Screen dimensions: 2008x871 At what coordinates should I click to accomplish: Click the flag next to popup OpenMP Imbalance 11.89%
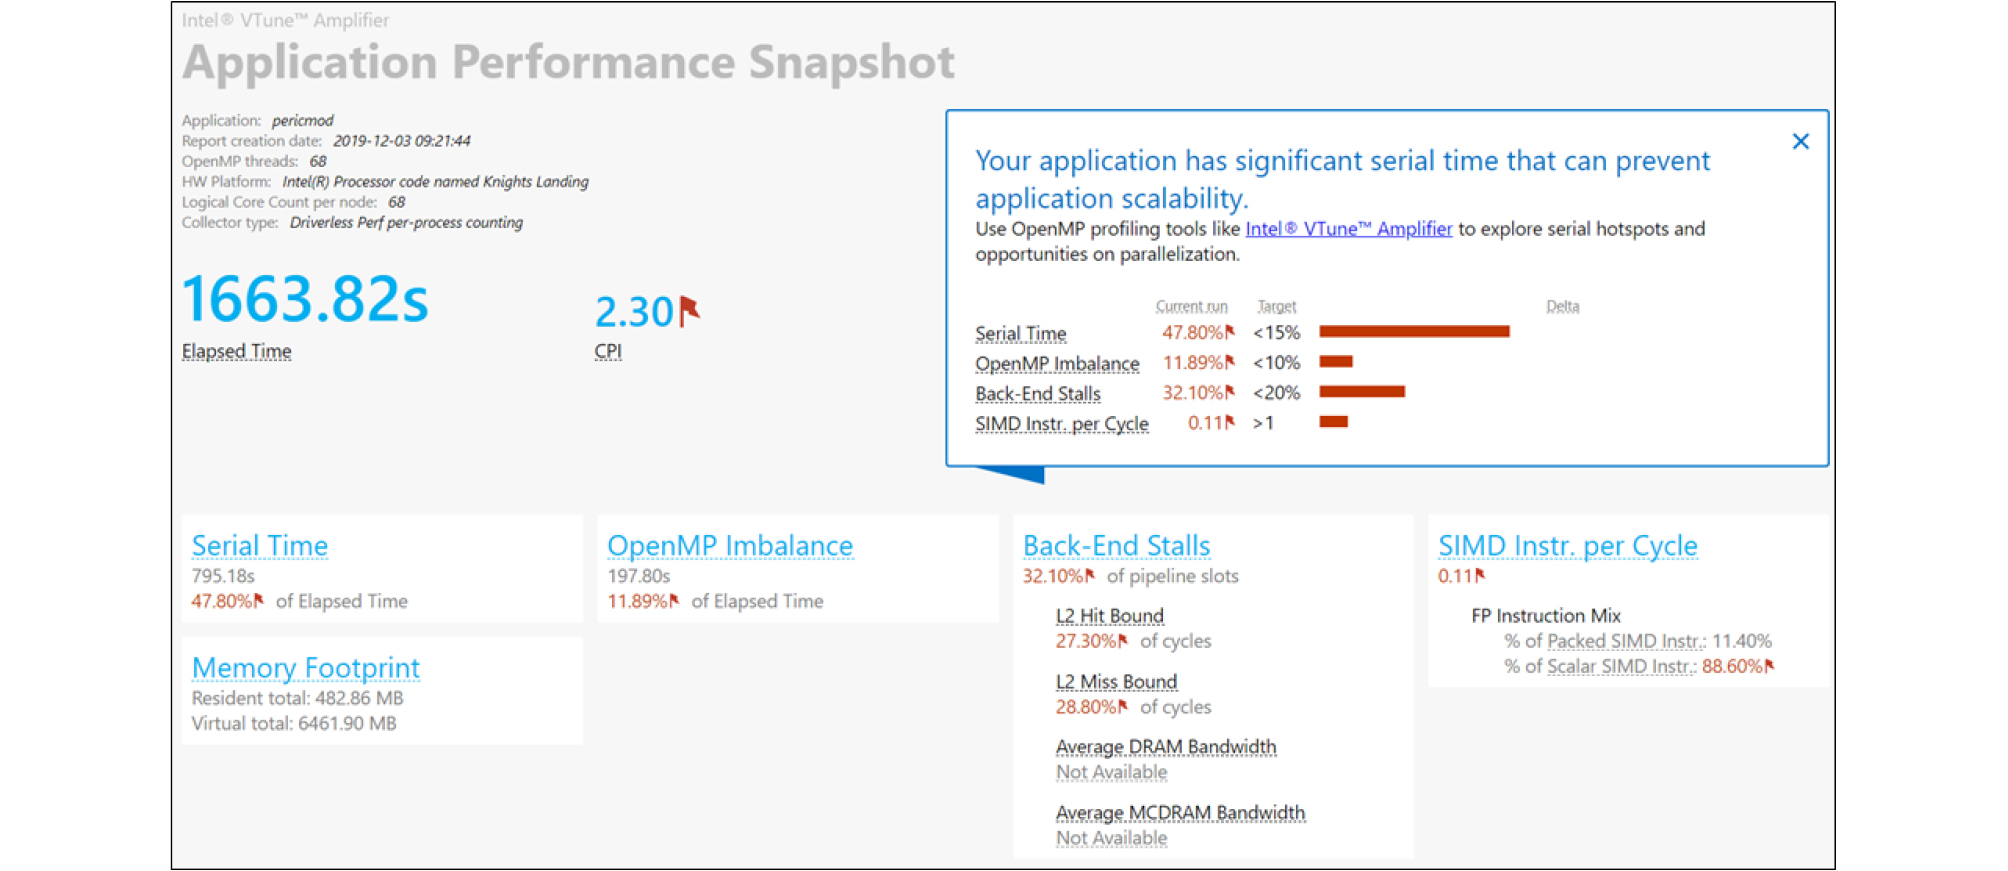(1230, 362)
